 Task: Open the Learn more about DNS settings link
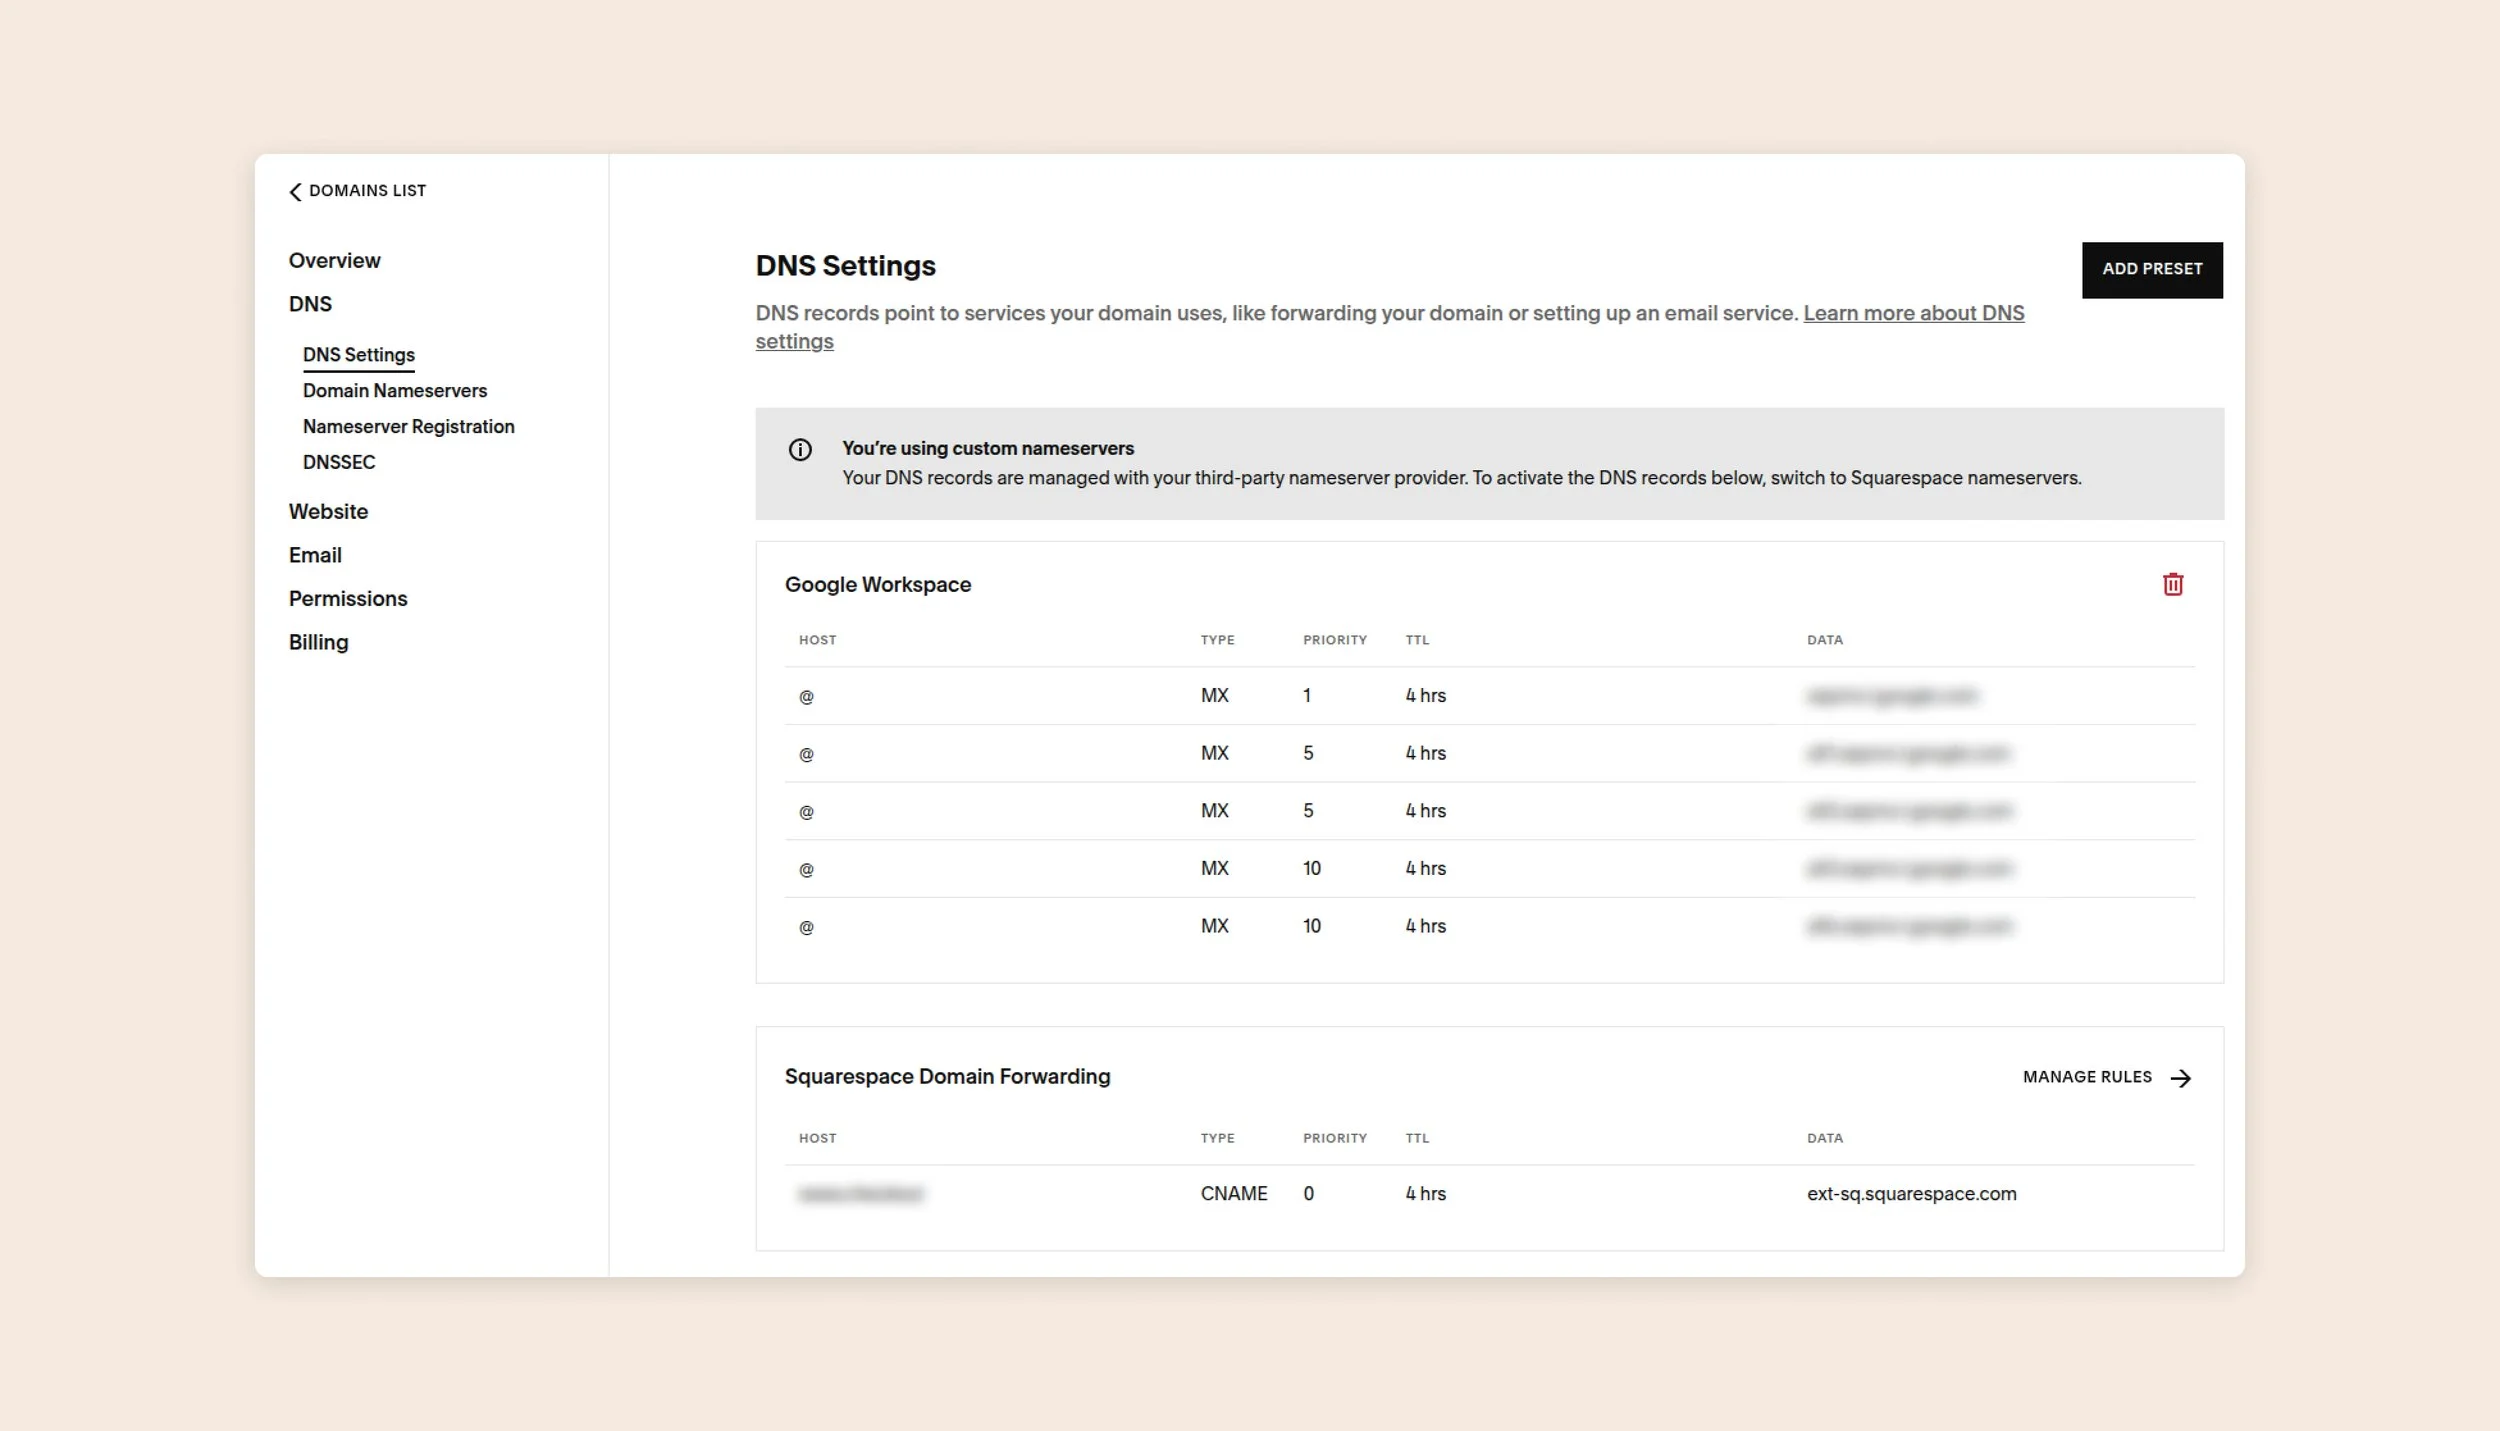pos(1912,312)
